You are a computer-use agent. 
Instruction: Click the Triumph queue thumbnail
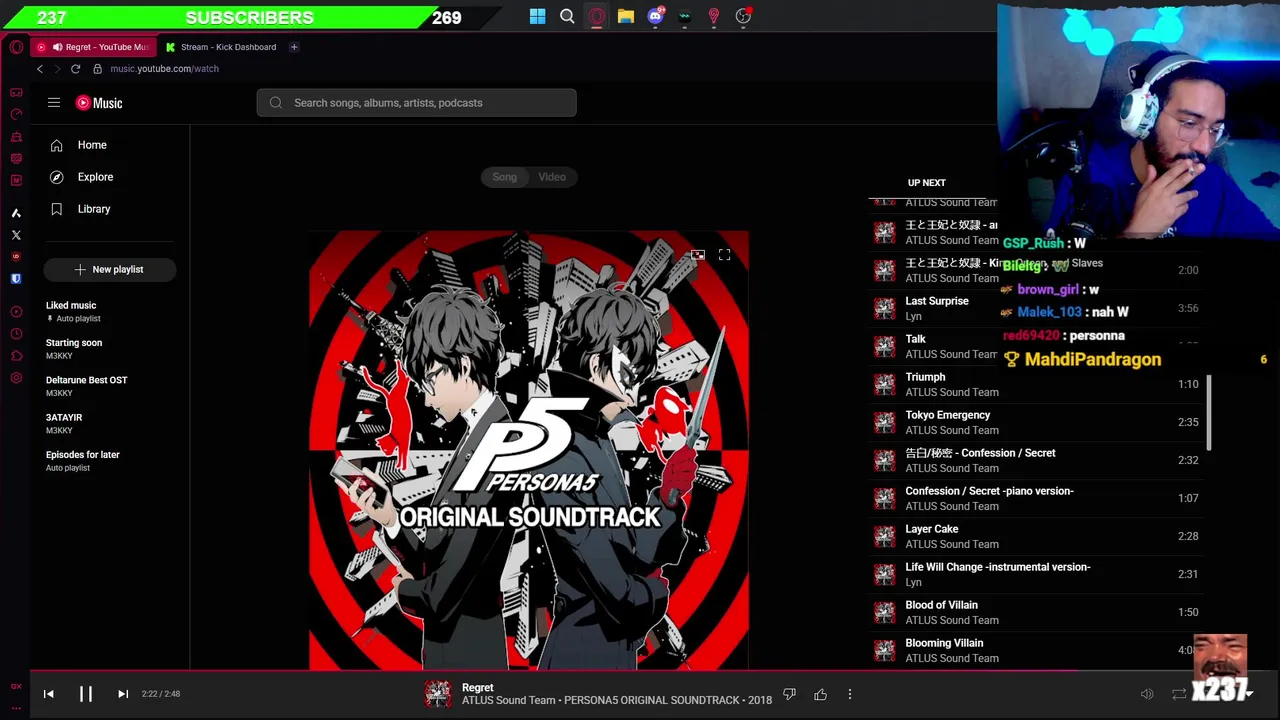884,384
